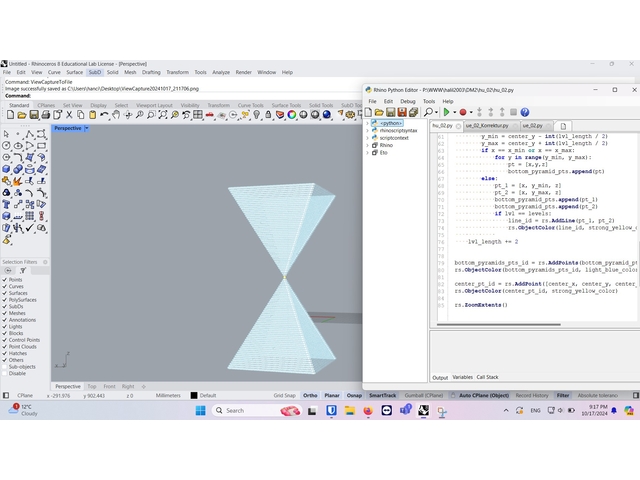Expand the scriptcontext tree node
This screenshot has width=640, height=480.
(x=367, y=138)
